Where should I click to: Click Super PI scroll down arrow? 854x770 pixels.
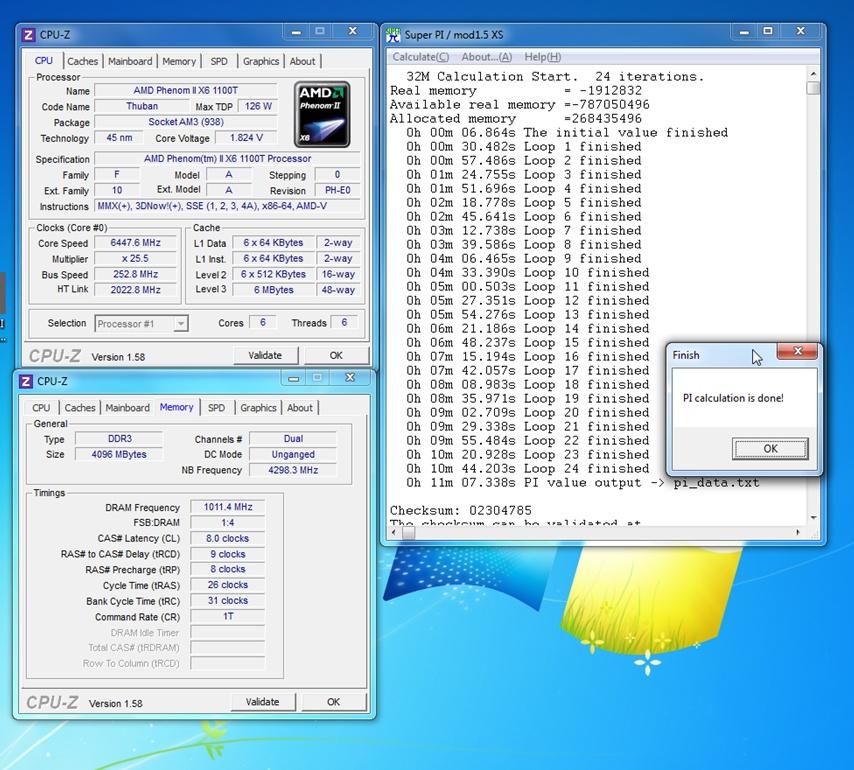pos(813,517)
